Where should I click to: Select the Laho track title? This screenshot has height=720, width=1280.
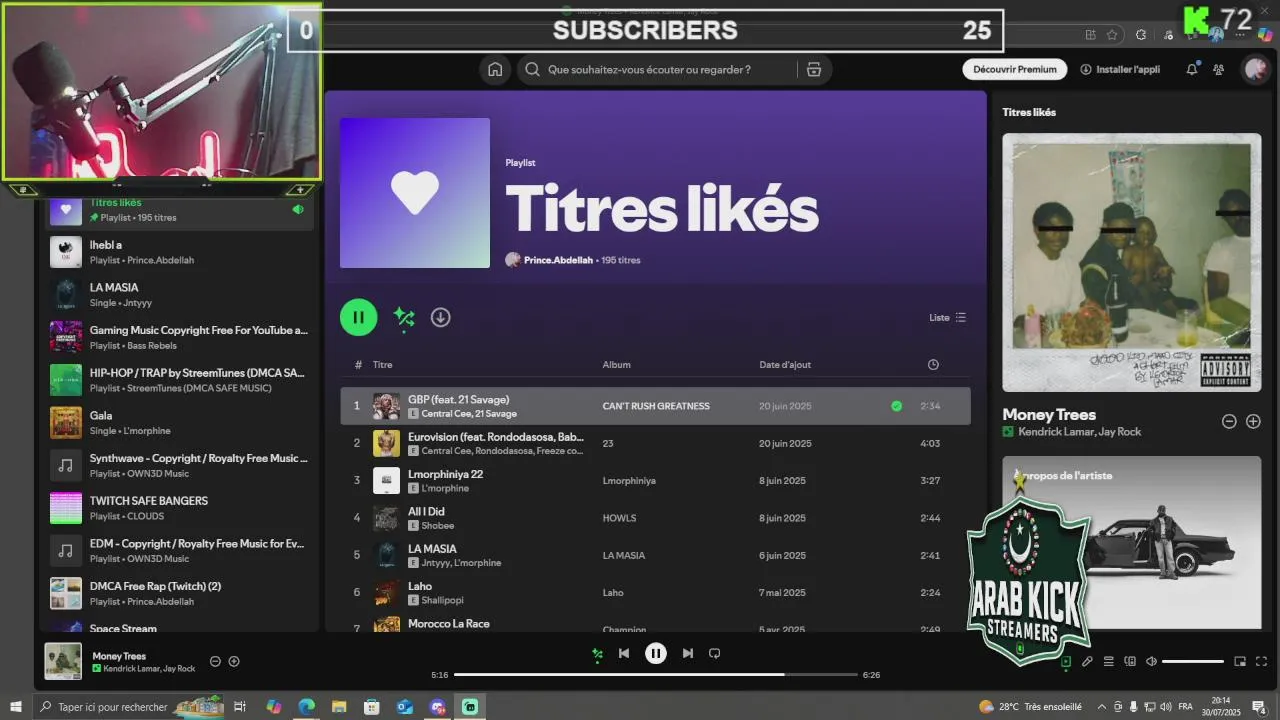tap(420, 586)
